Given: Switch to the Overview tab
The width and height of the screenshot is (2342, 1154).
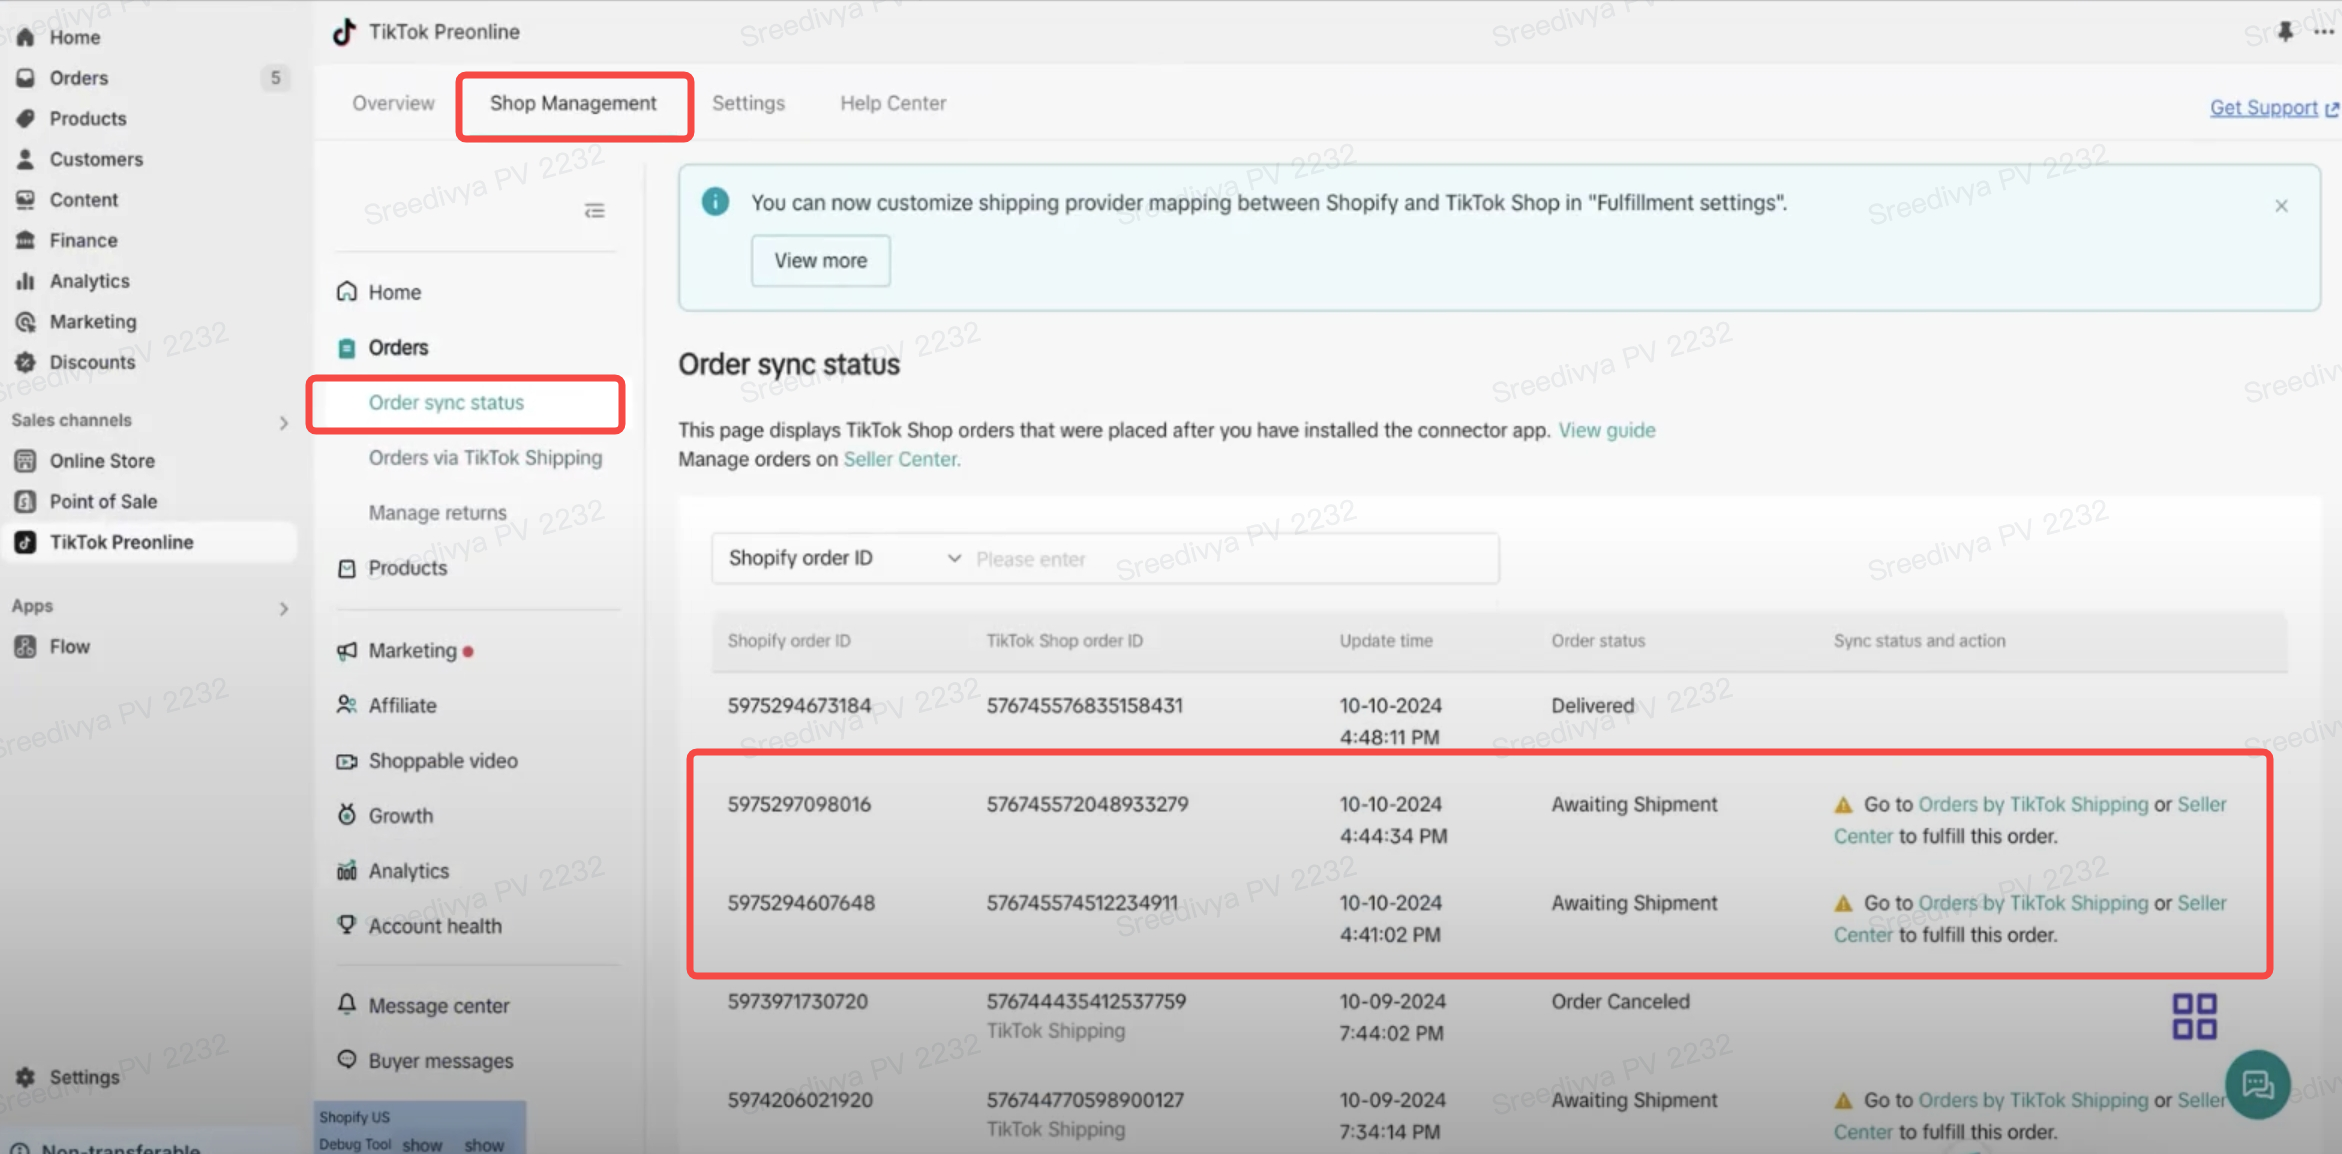Looking at the screenshot, I should tap(393, 103).
